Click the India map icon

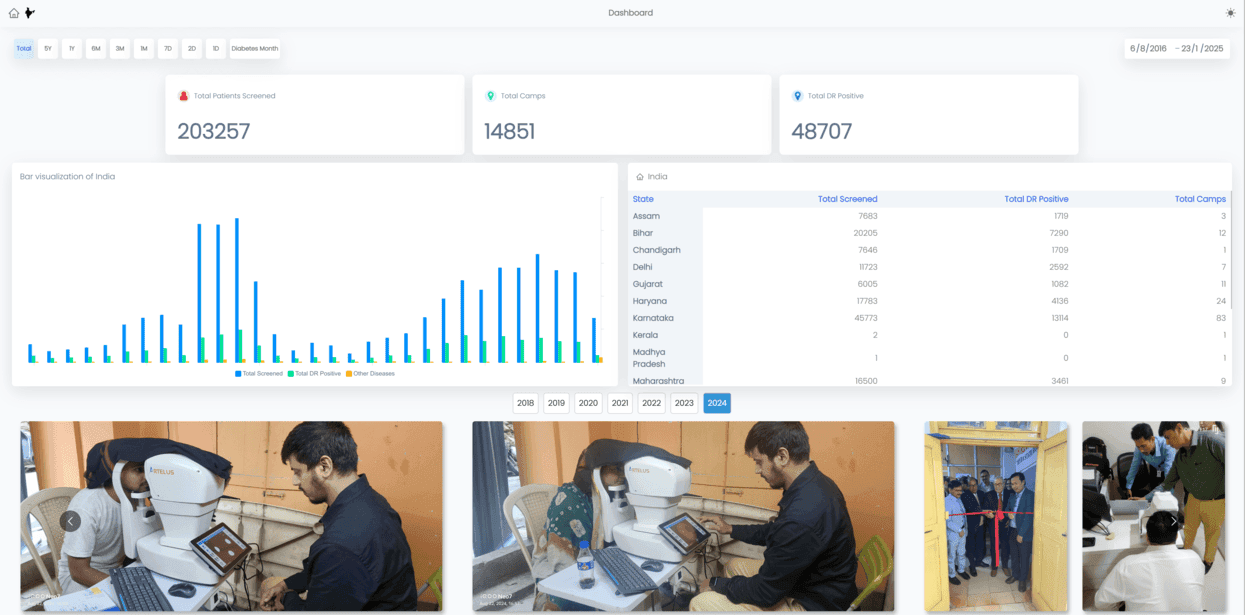[30, 13]
